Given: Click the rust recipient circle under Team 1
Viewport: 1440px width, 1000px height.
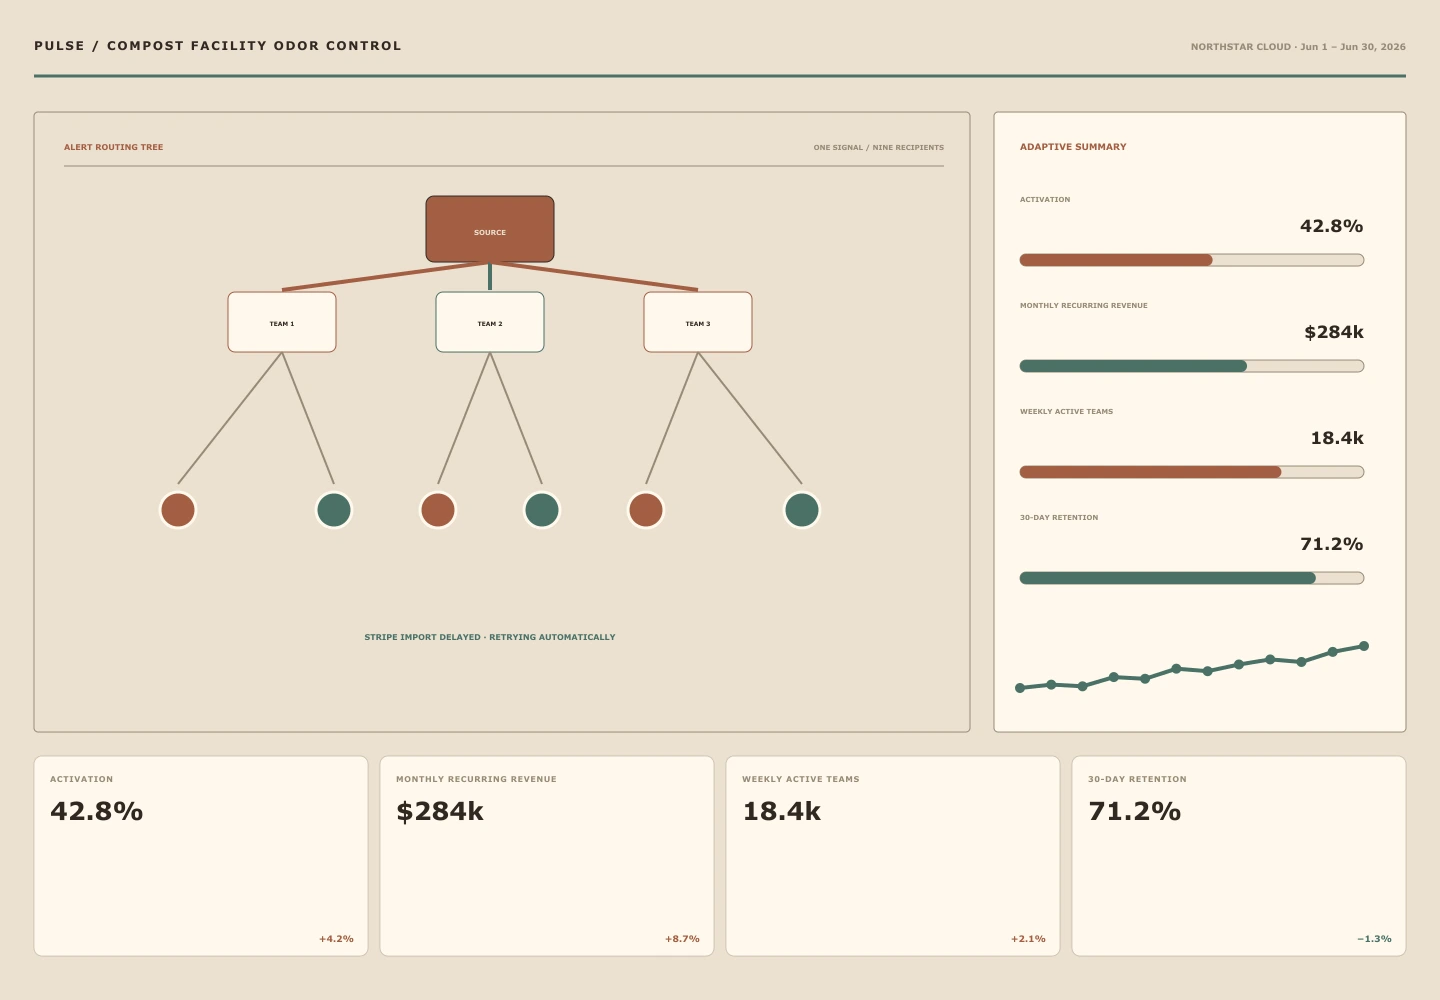Looking at the screenshot, I should (178, 510).
